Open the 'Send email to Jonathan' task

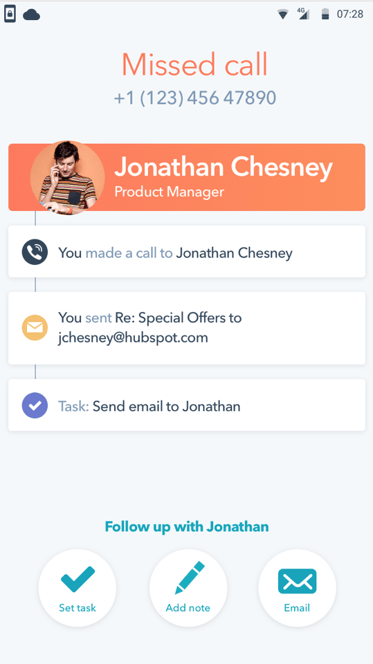(x=187, y=405)
